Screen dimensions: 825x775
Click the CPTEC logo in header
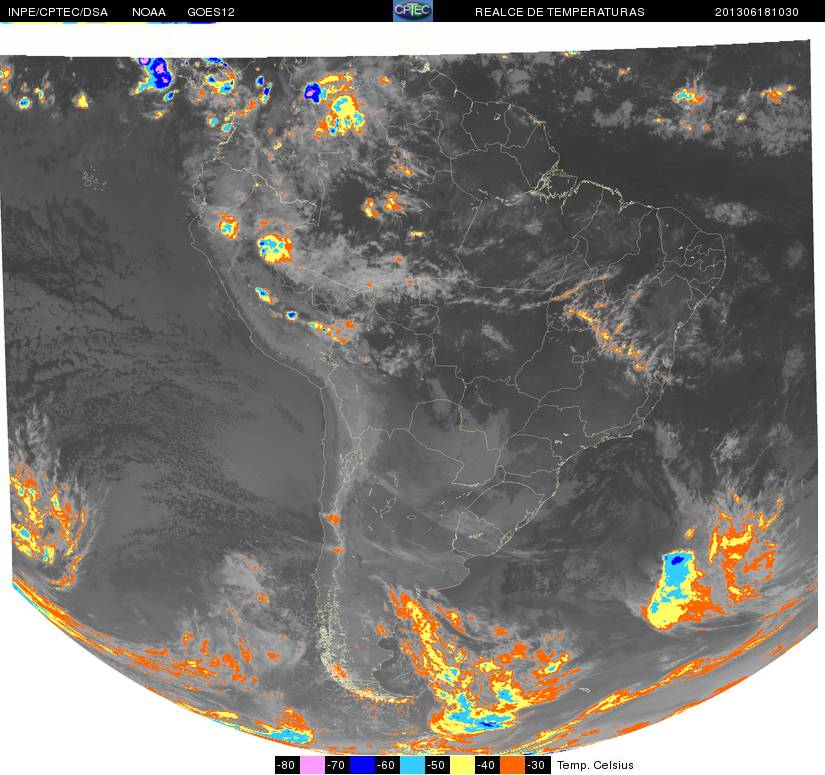click(413, 11)
